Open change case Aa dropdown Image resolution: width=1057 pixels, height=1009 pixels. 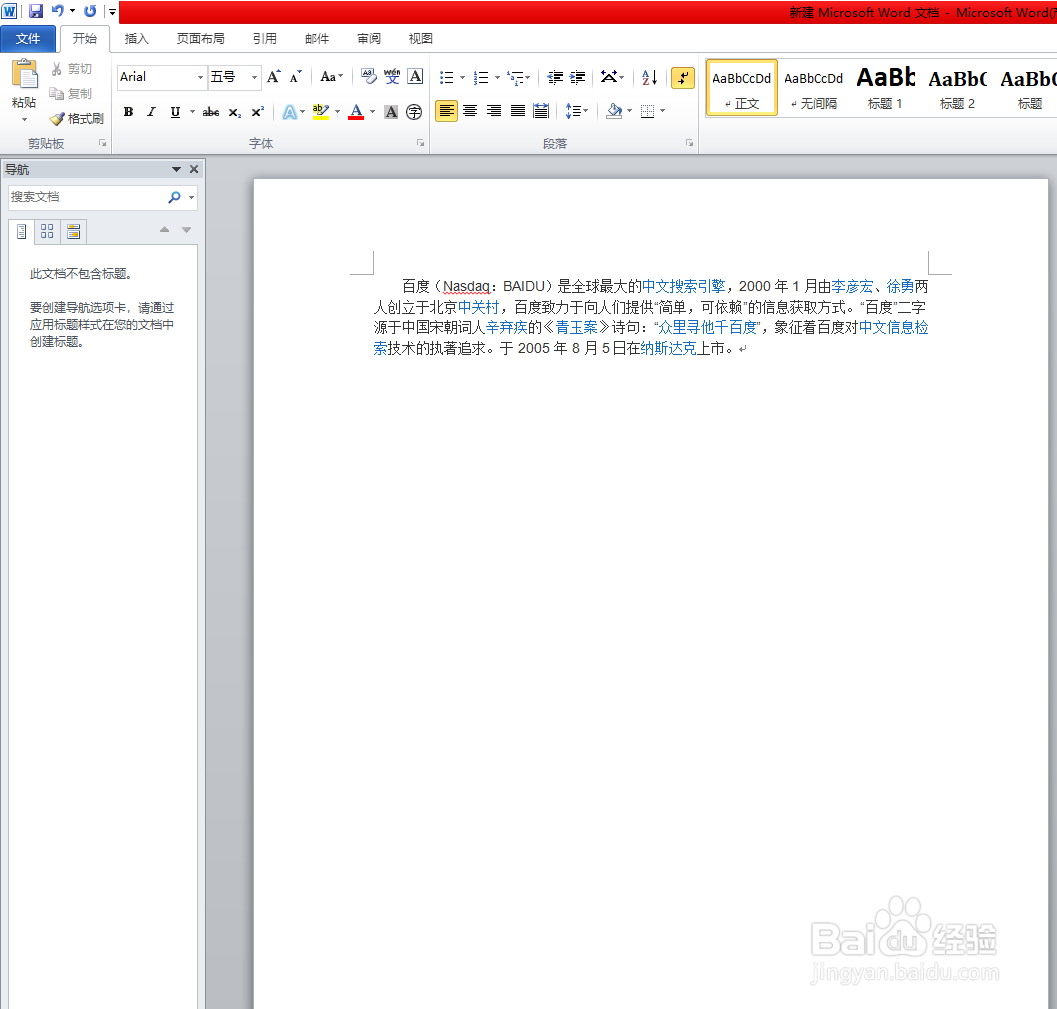tap(332, 77)
